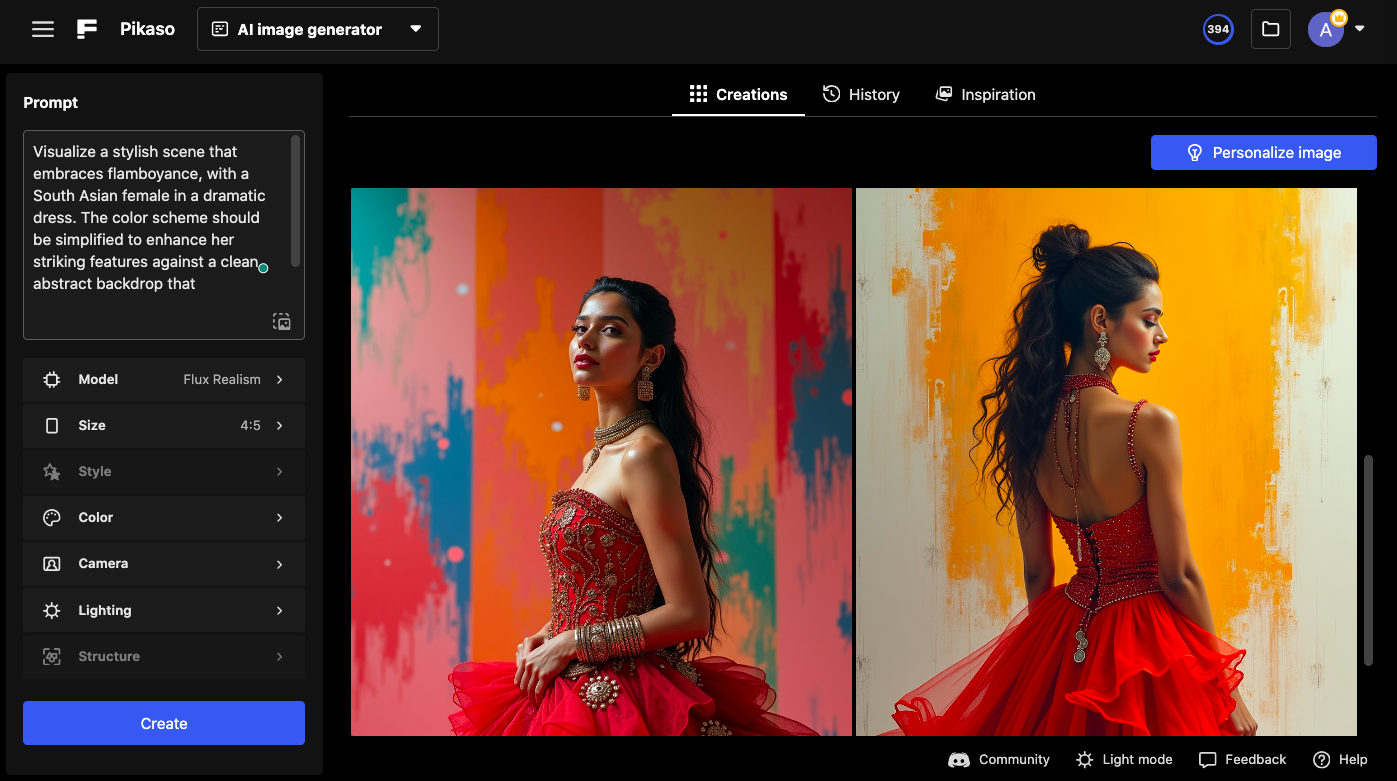Click the credits badge showing 394
The width and height of the screenshot is (1397, 781).
coord(1218,29)
